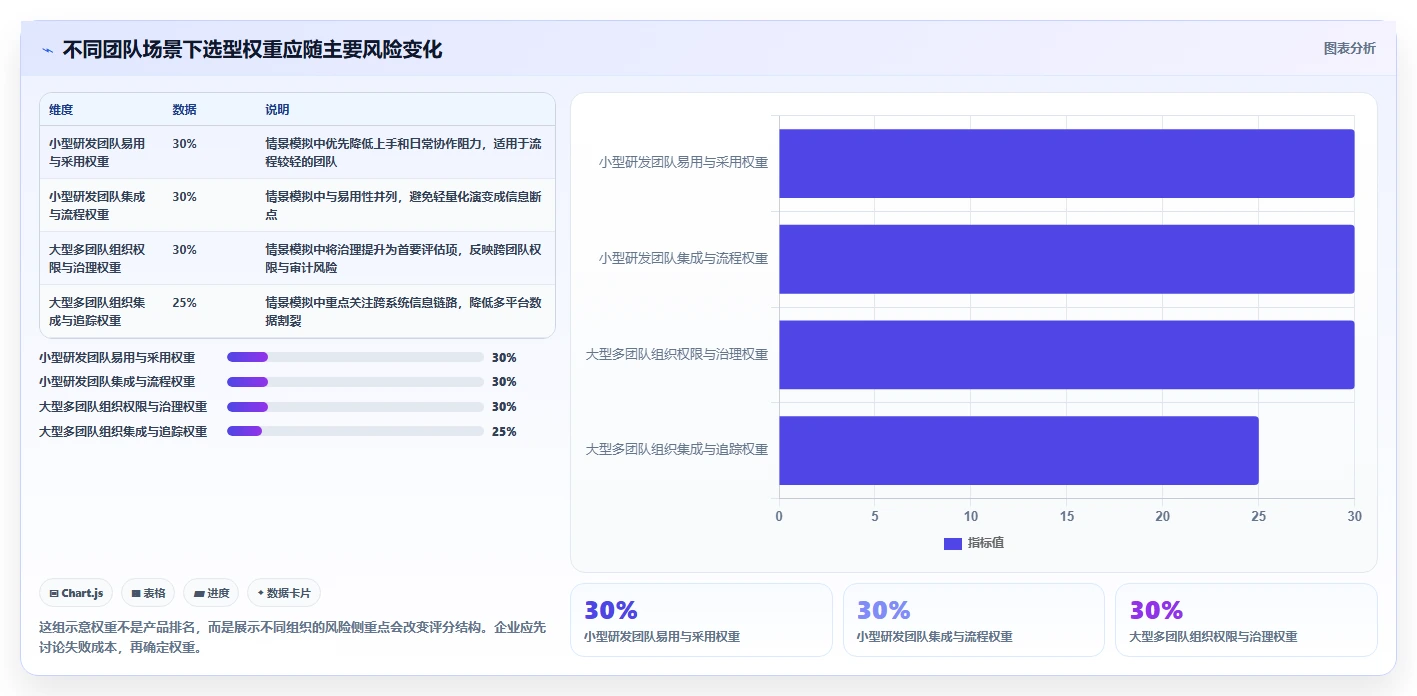Click chart bar for 小型研发团队集成与流程权重
This screenshot has height=696, width=1417.
point(1067,259)
